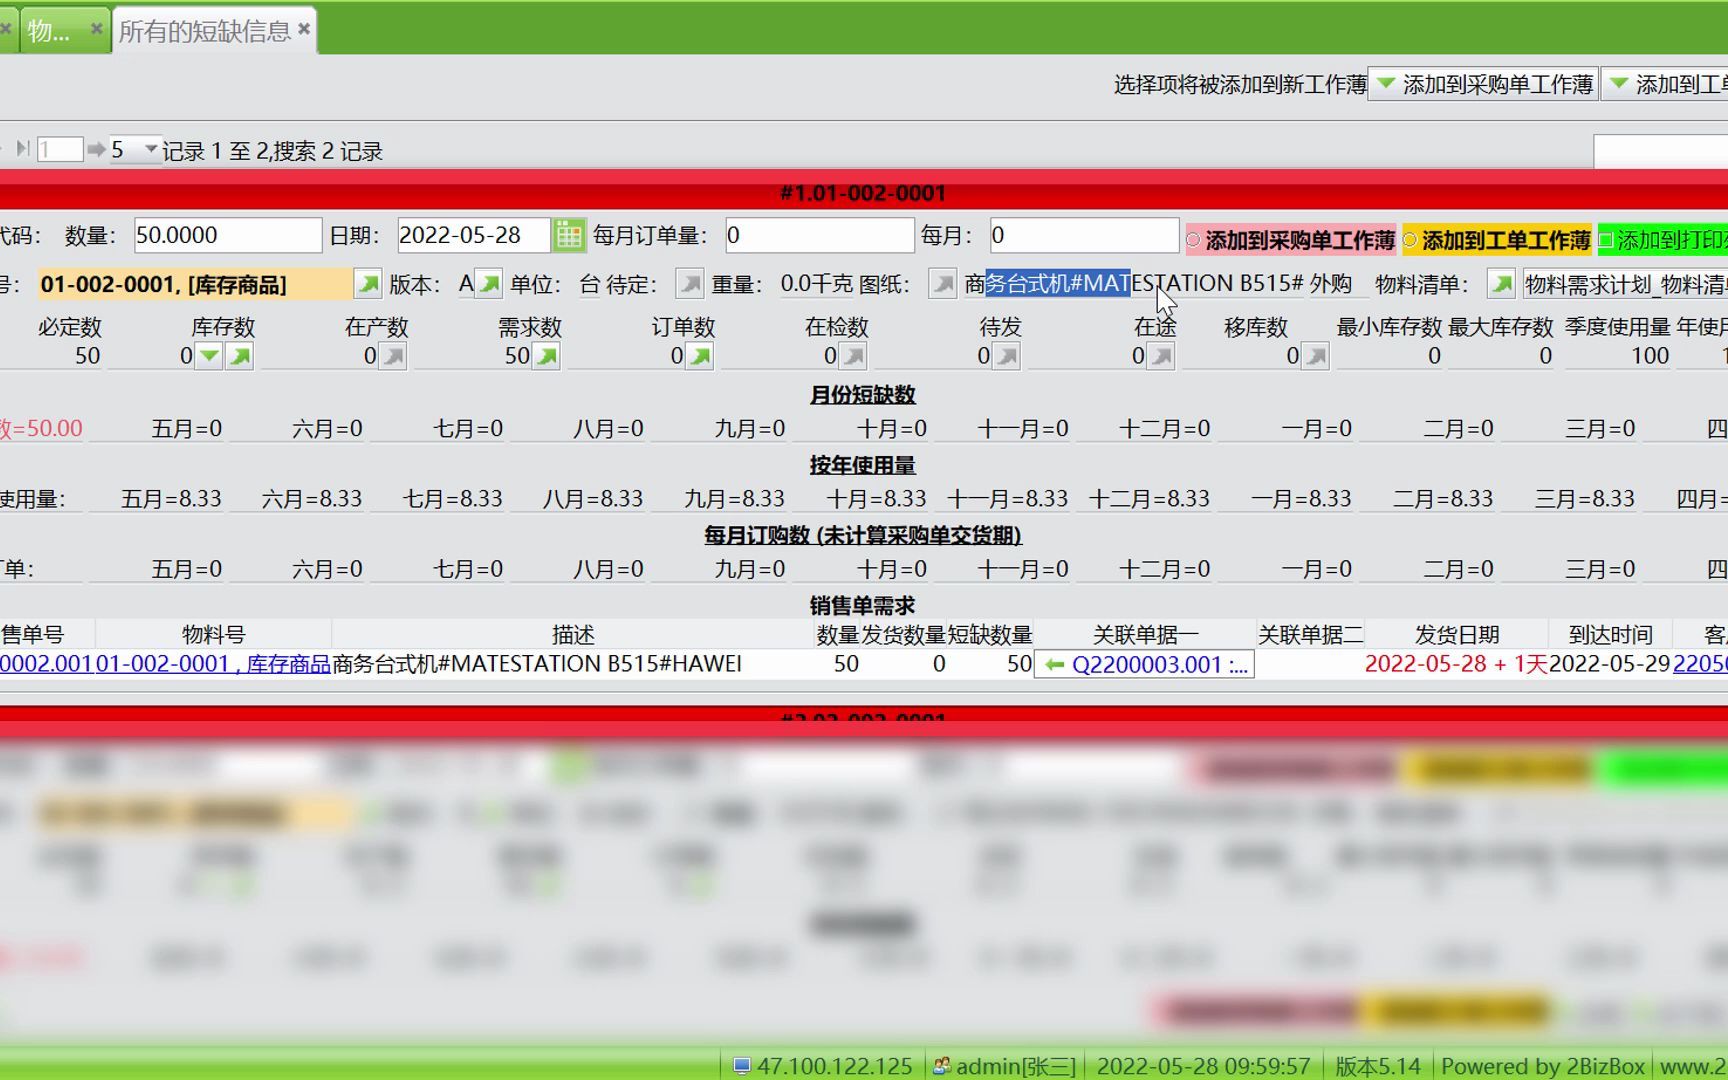Click gray arrow icon under 在产数
Viewport: 1728px width, 1080px height.
tap(393, 356)
